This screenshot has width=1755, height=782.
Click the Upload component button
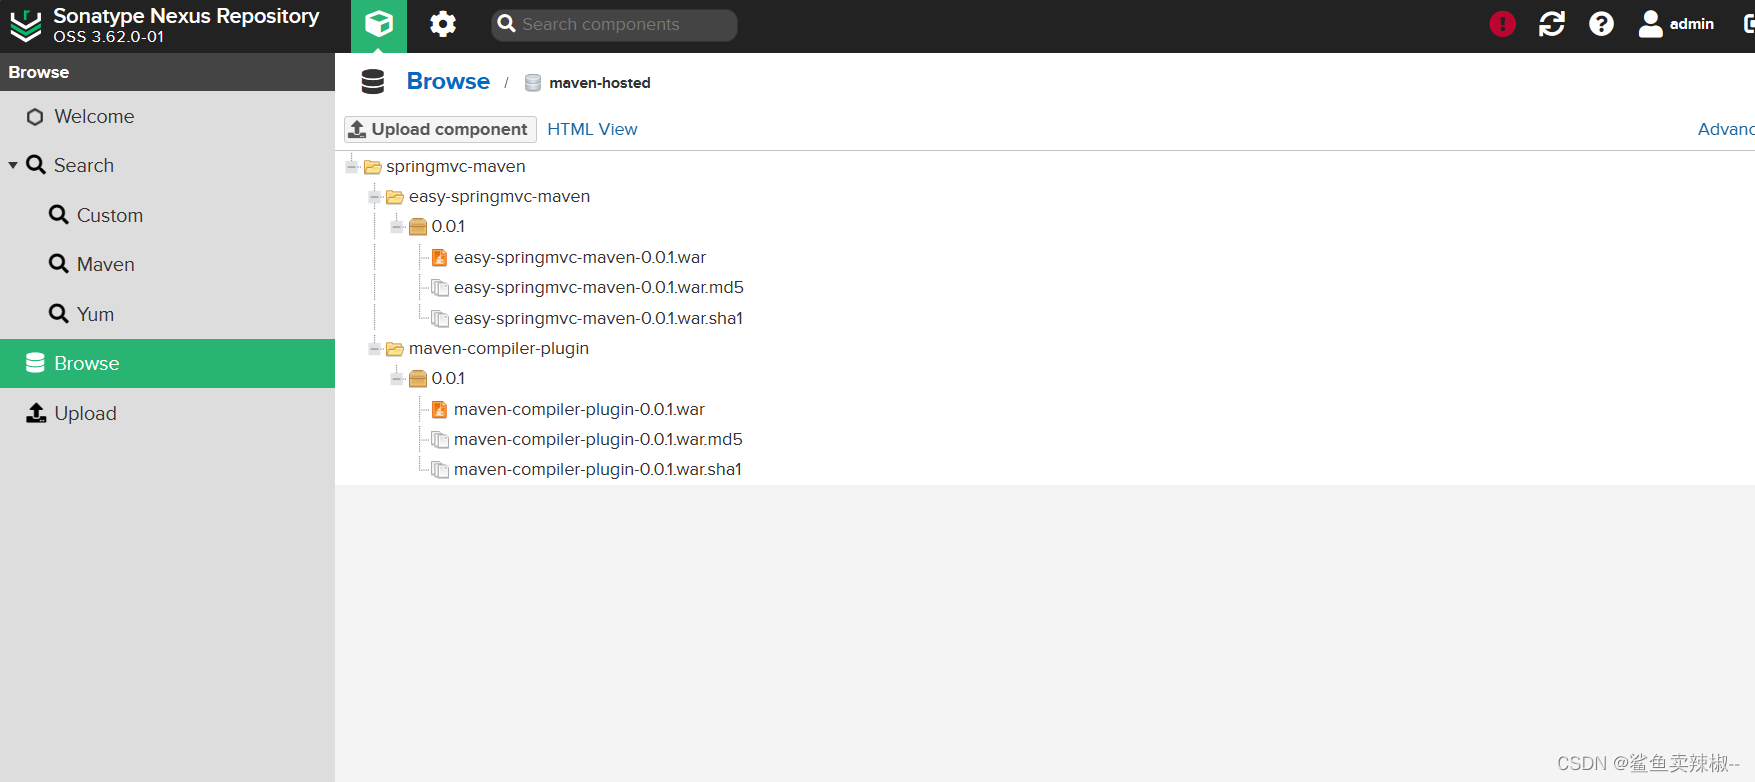(x=440, y=129)
